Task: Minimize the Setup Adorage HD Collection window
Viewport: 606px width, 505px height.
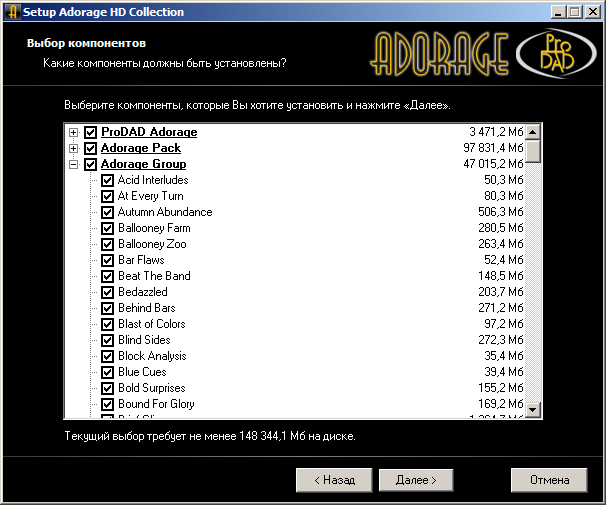Action: point(558,12)
